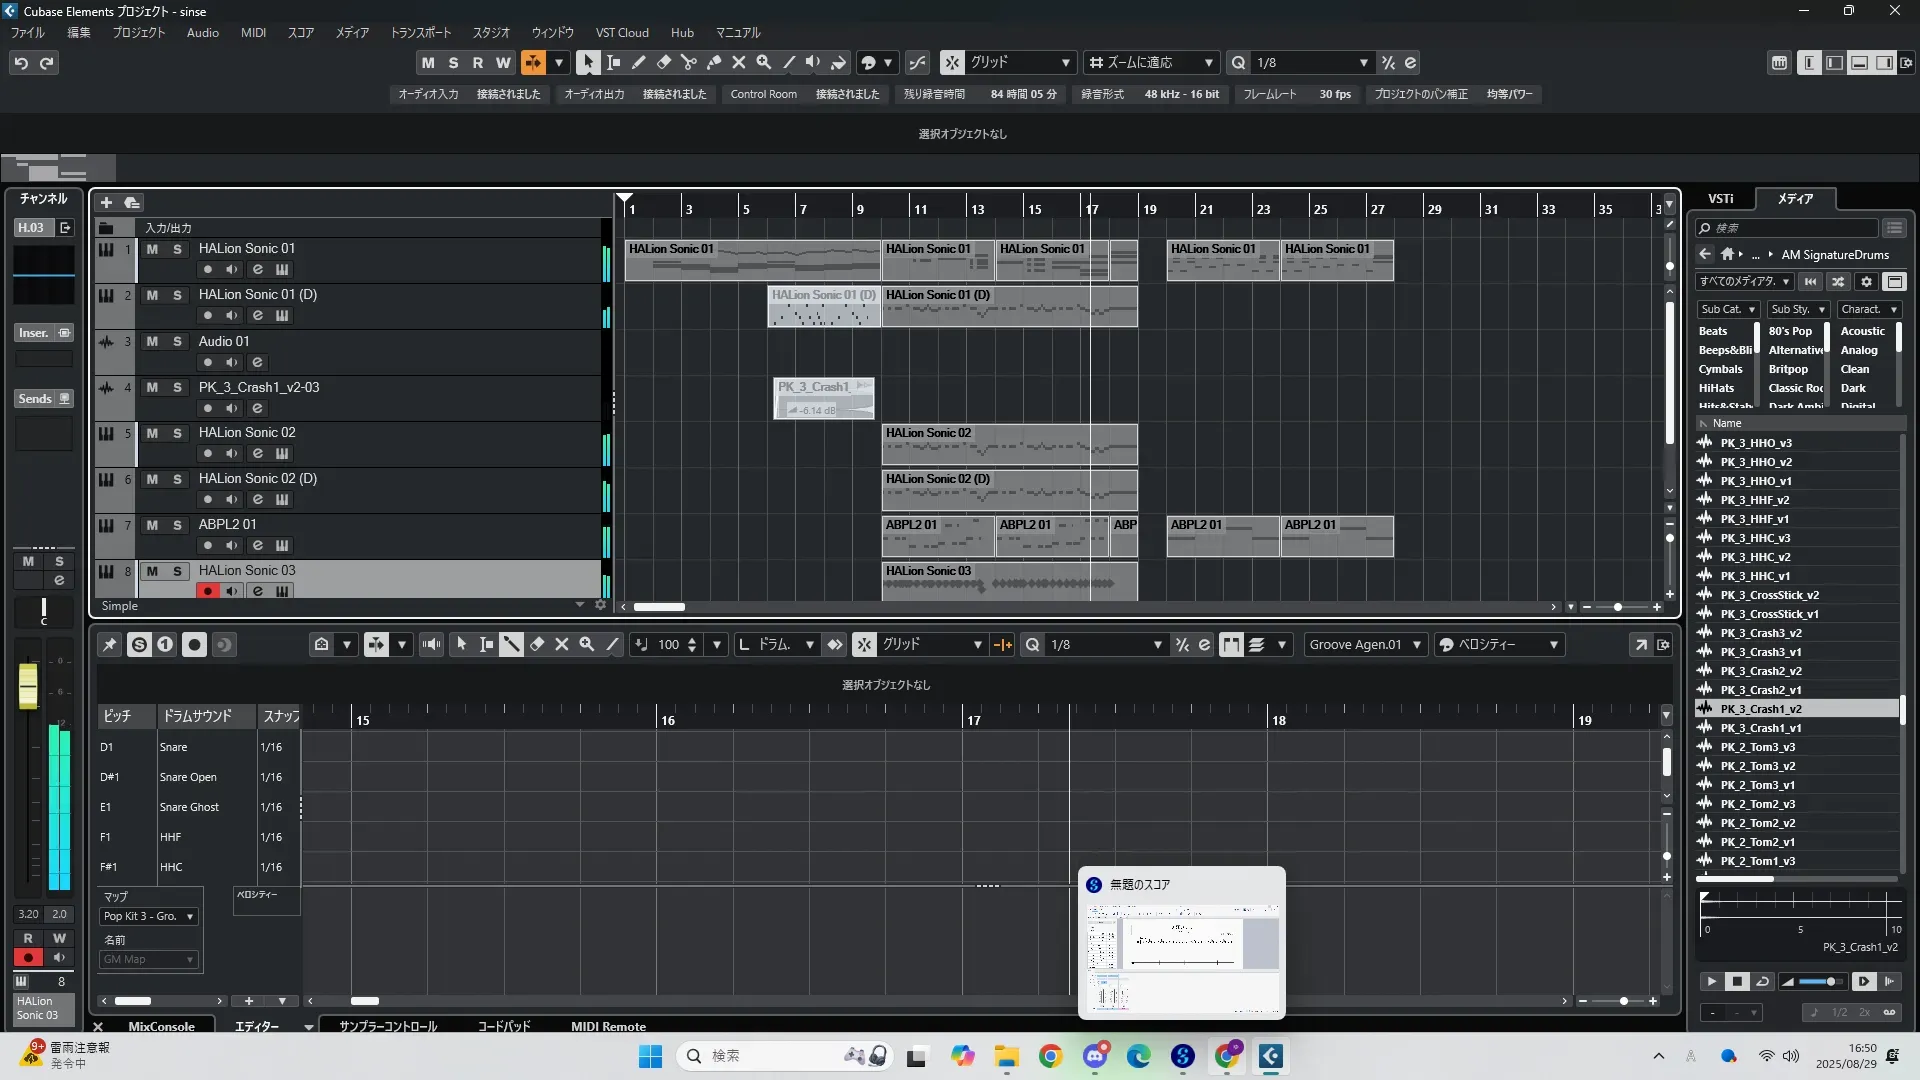Mute the Audio 01 track
This screenshot has height=1080, width=1920.
(x=152, y=341)
